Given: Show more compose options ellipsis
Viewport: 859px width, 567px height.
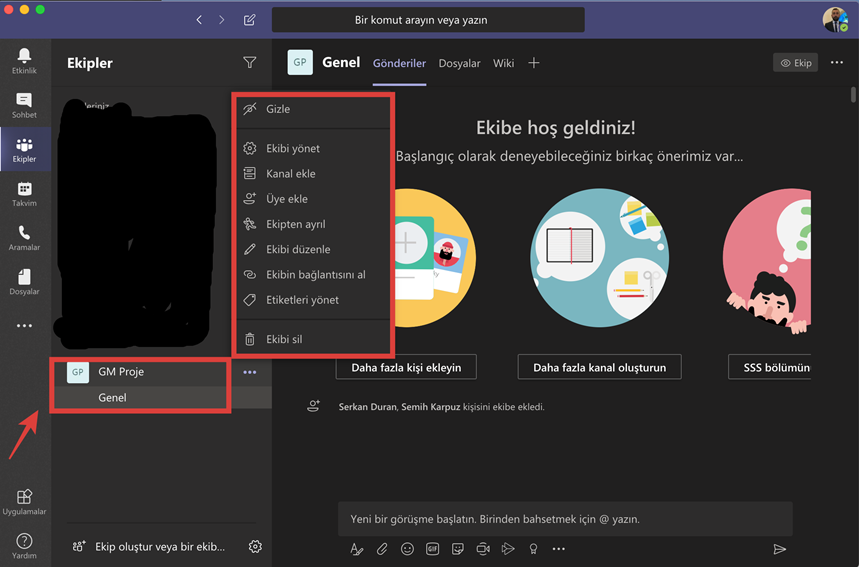Looking at the screenshot, I should tap(558, 549).
